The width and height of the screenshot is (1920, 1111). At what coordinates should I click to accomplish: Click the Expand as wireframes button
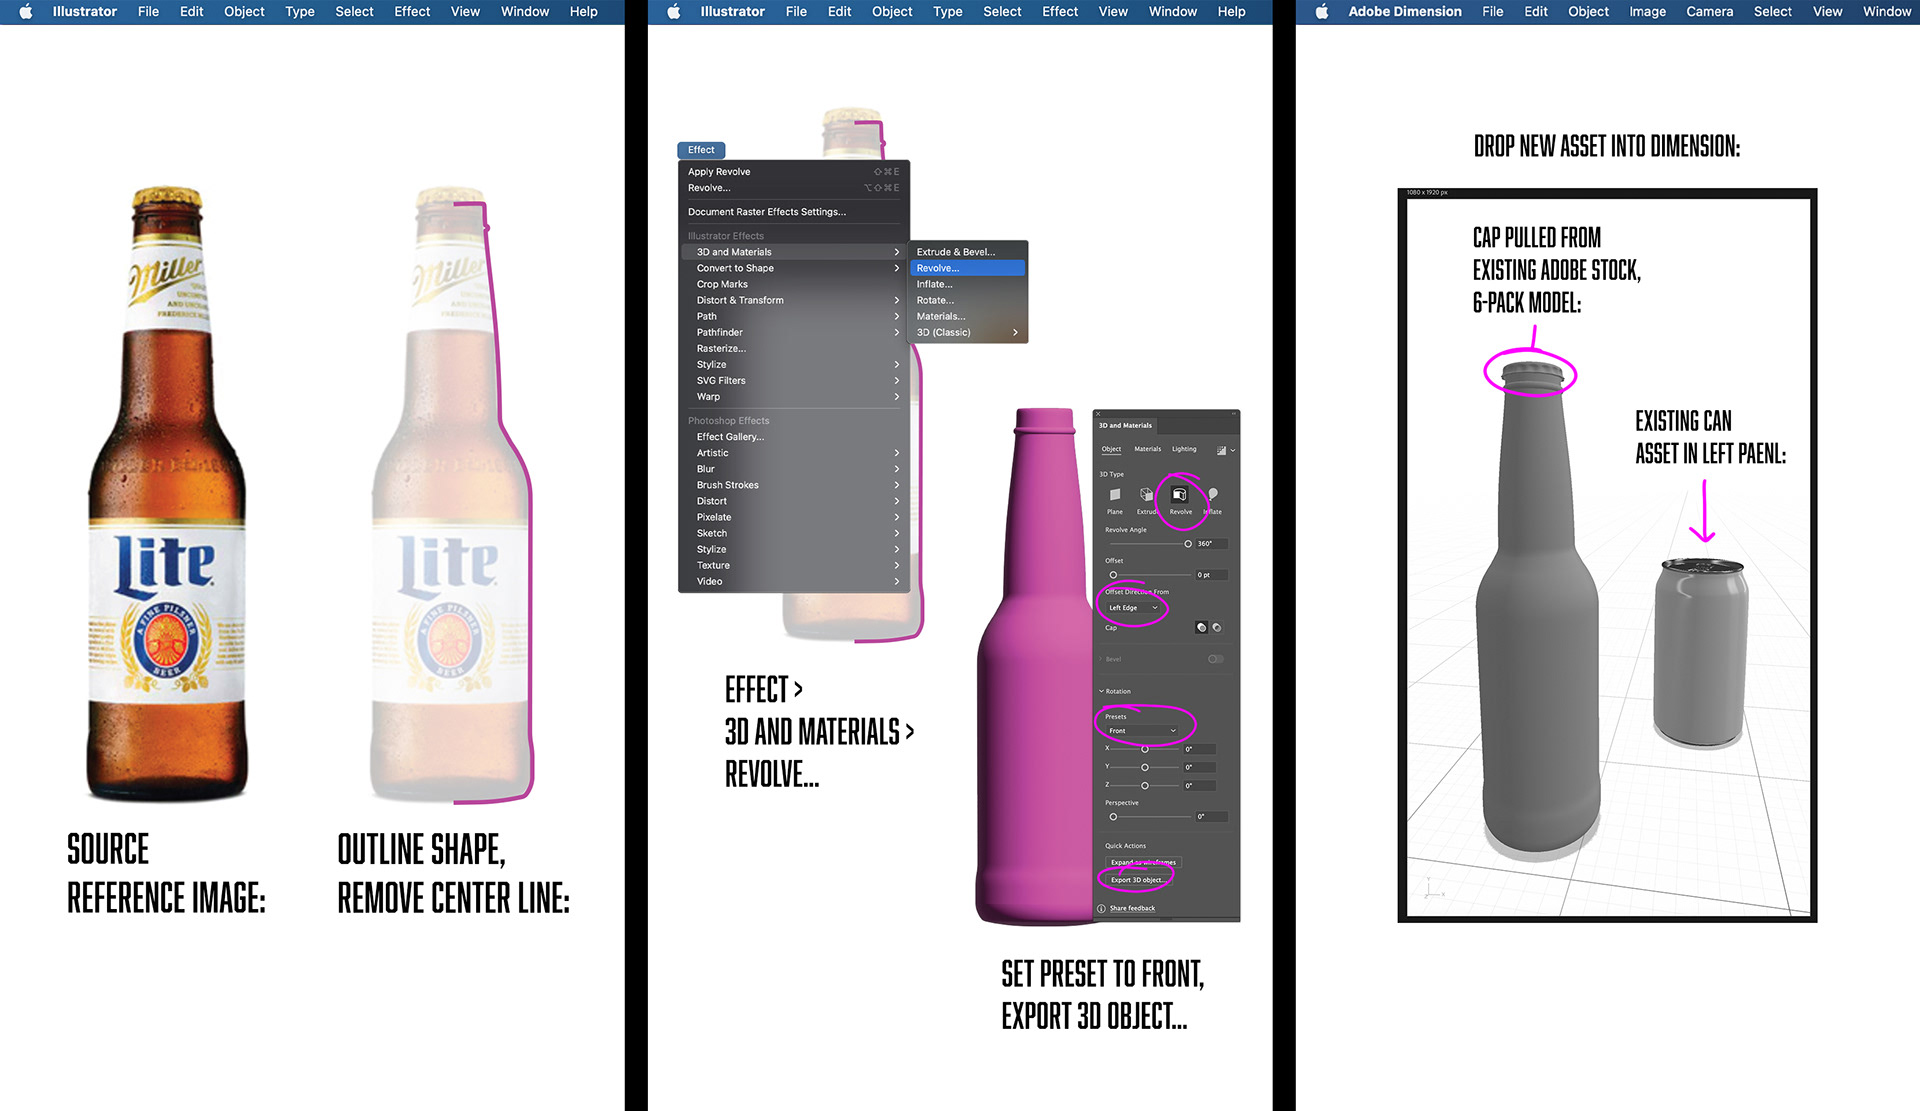point(1143,862)
